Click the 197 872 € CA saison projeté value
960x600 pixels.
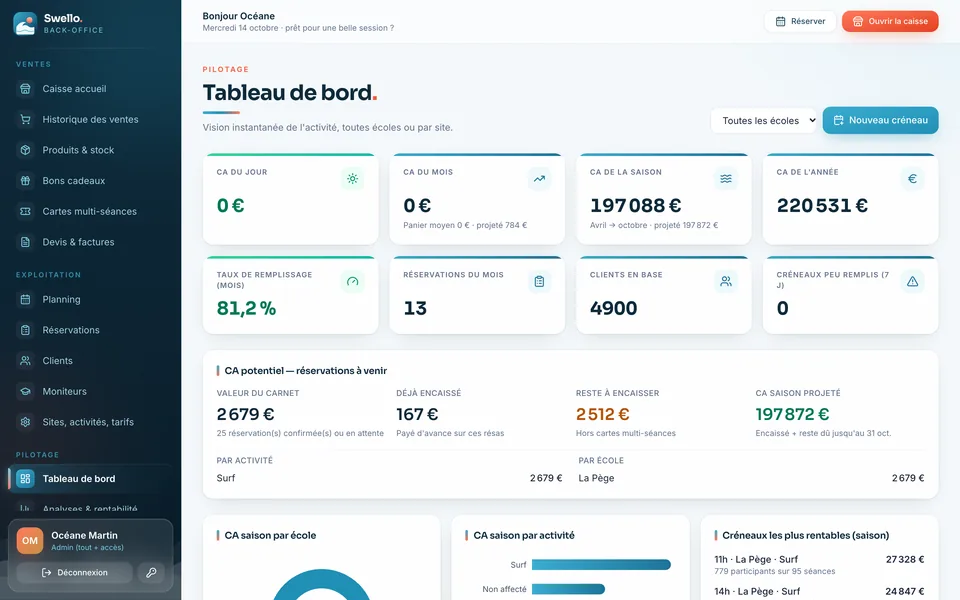pyautogui.click(x=792, y=414)
